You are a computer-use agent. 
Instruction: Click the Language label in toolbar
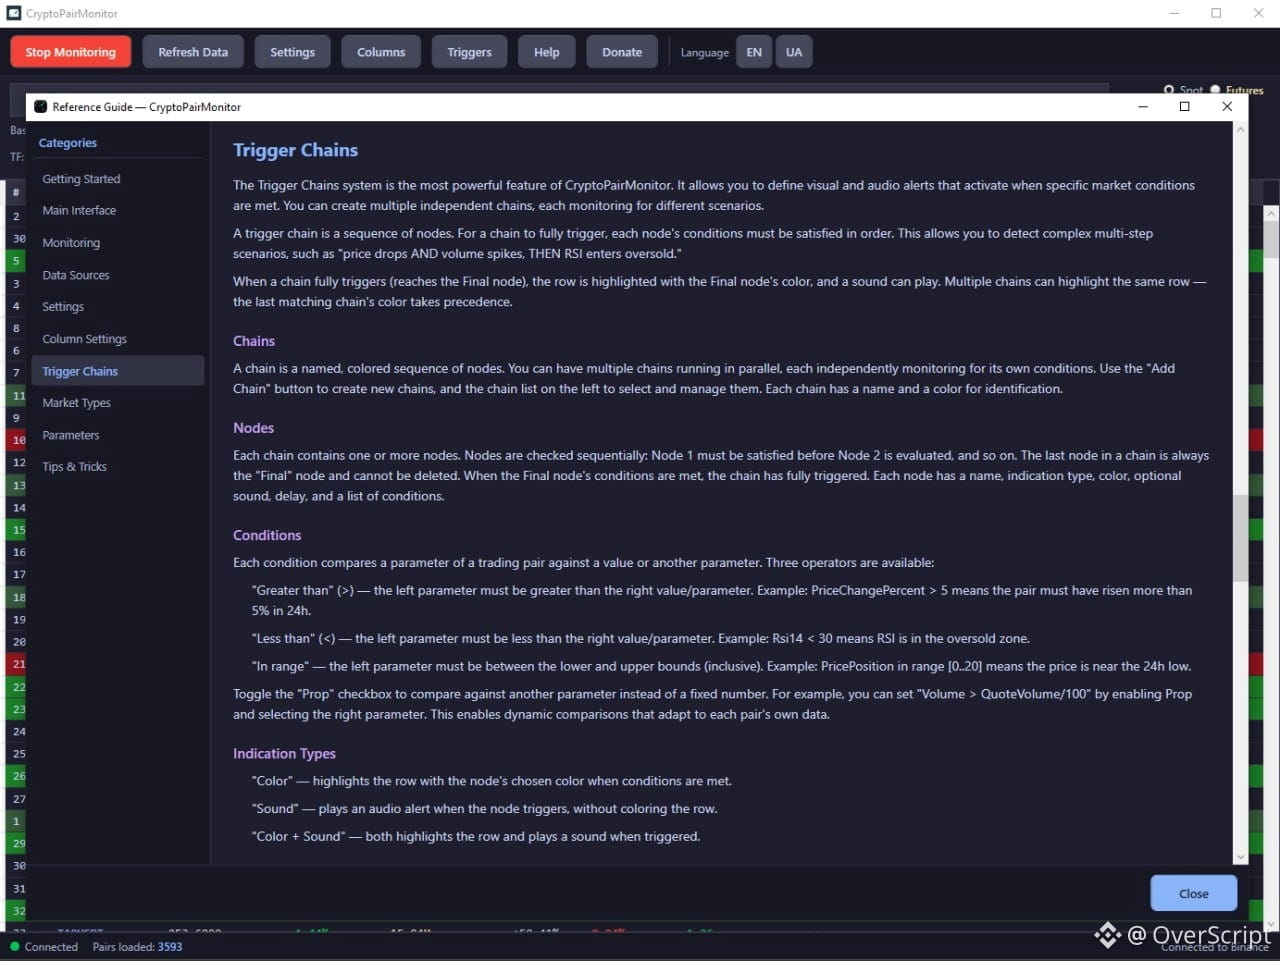[705, 53]
